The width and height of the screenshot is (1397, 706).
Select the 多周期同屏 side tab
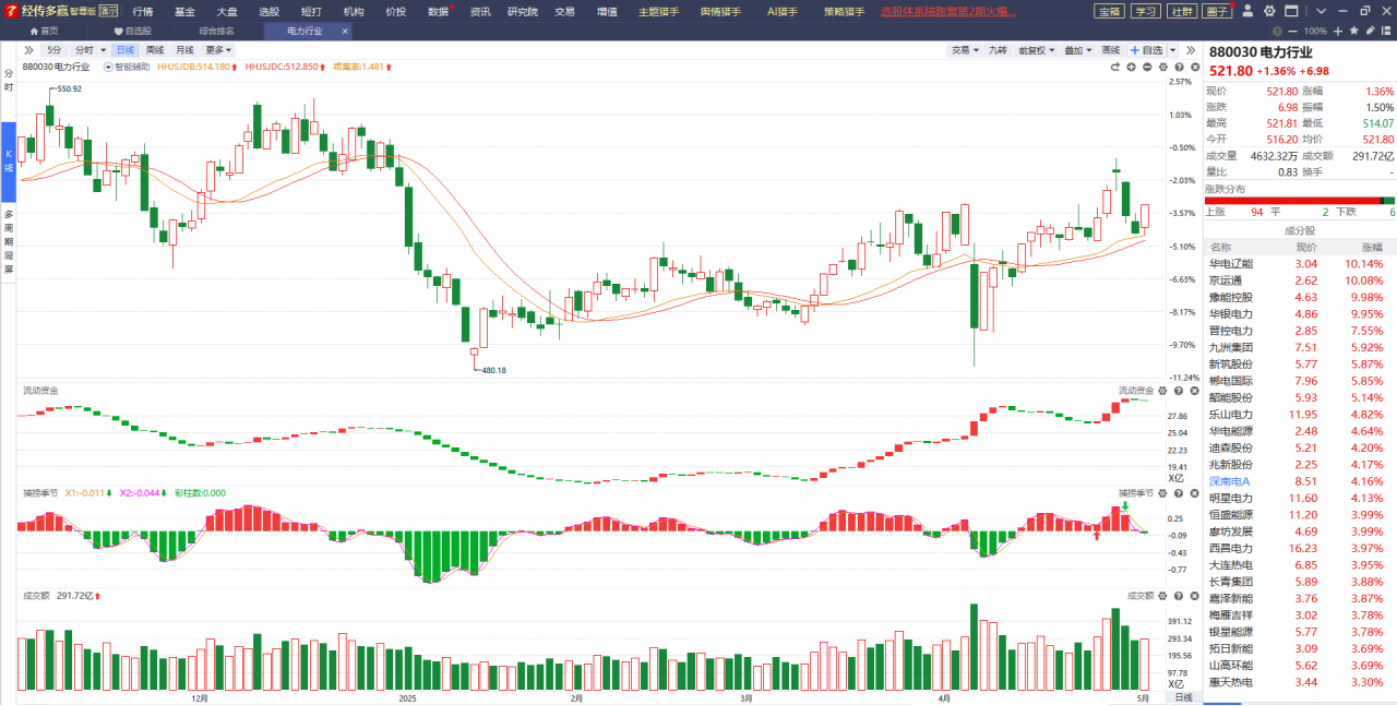tap(8, 241)
